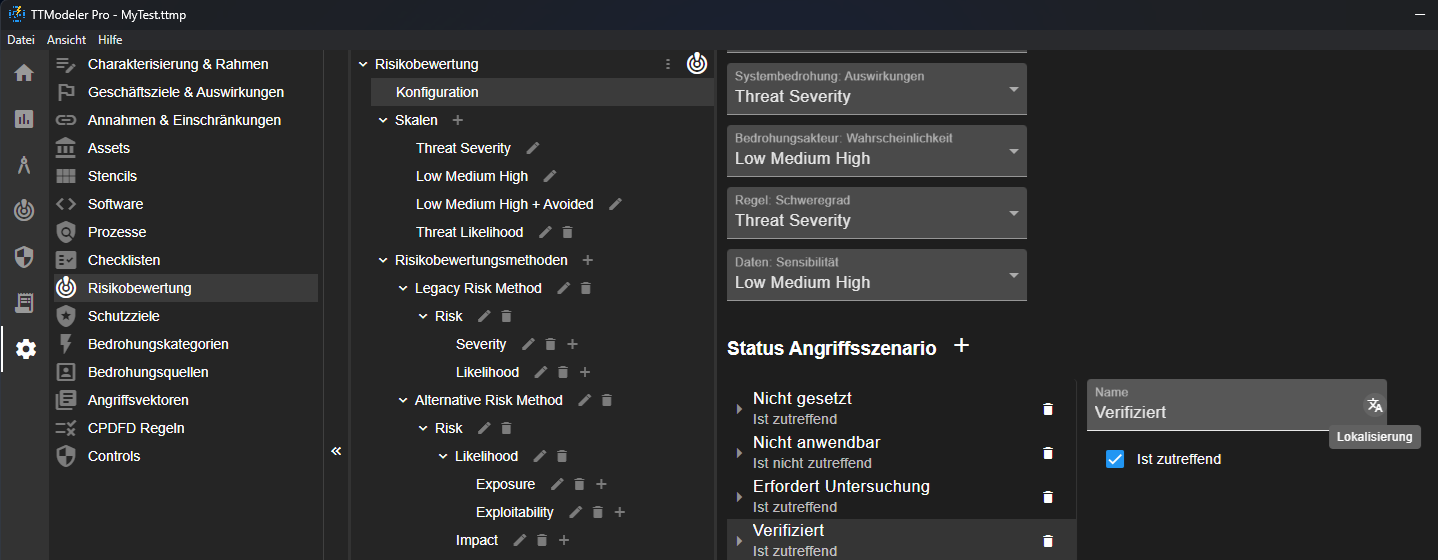Delete the Nicht gesetzt status
Screen dimensions: 1438x560
(1048, 409)
